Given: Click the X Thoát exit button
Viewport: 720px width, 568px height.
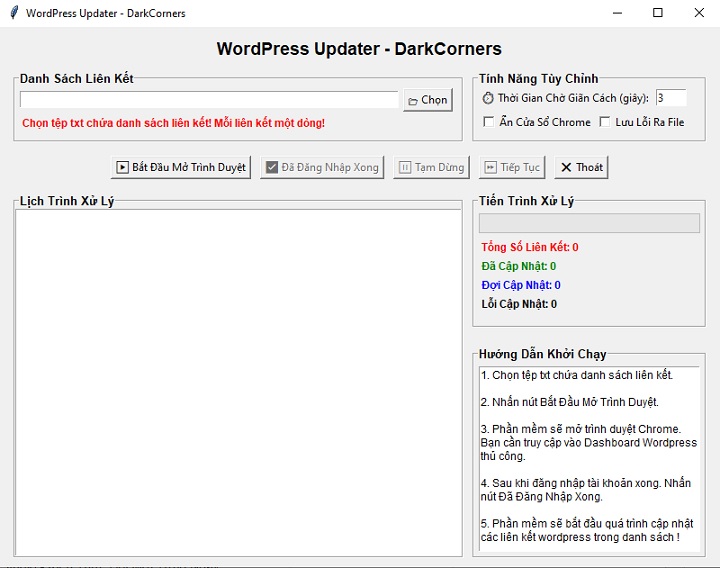Looking at the screenshot, I should (580, 167).
